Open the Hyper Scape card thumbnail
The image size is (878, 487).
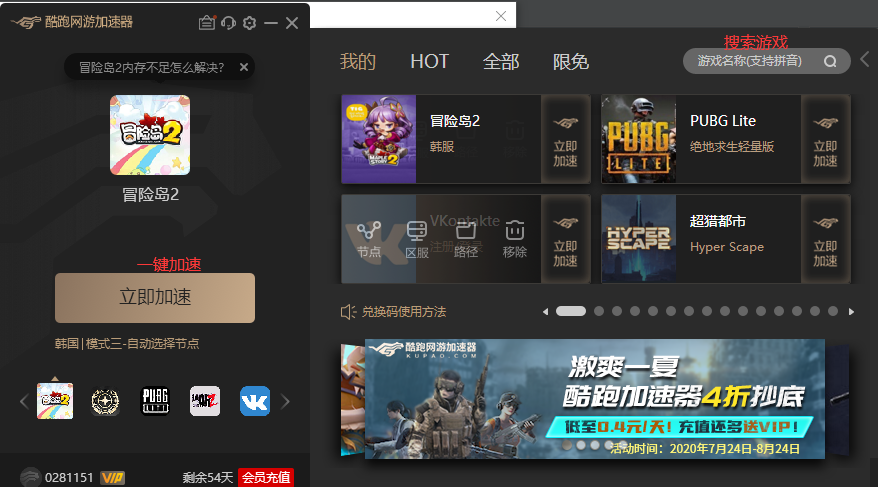point(639,240)
